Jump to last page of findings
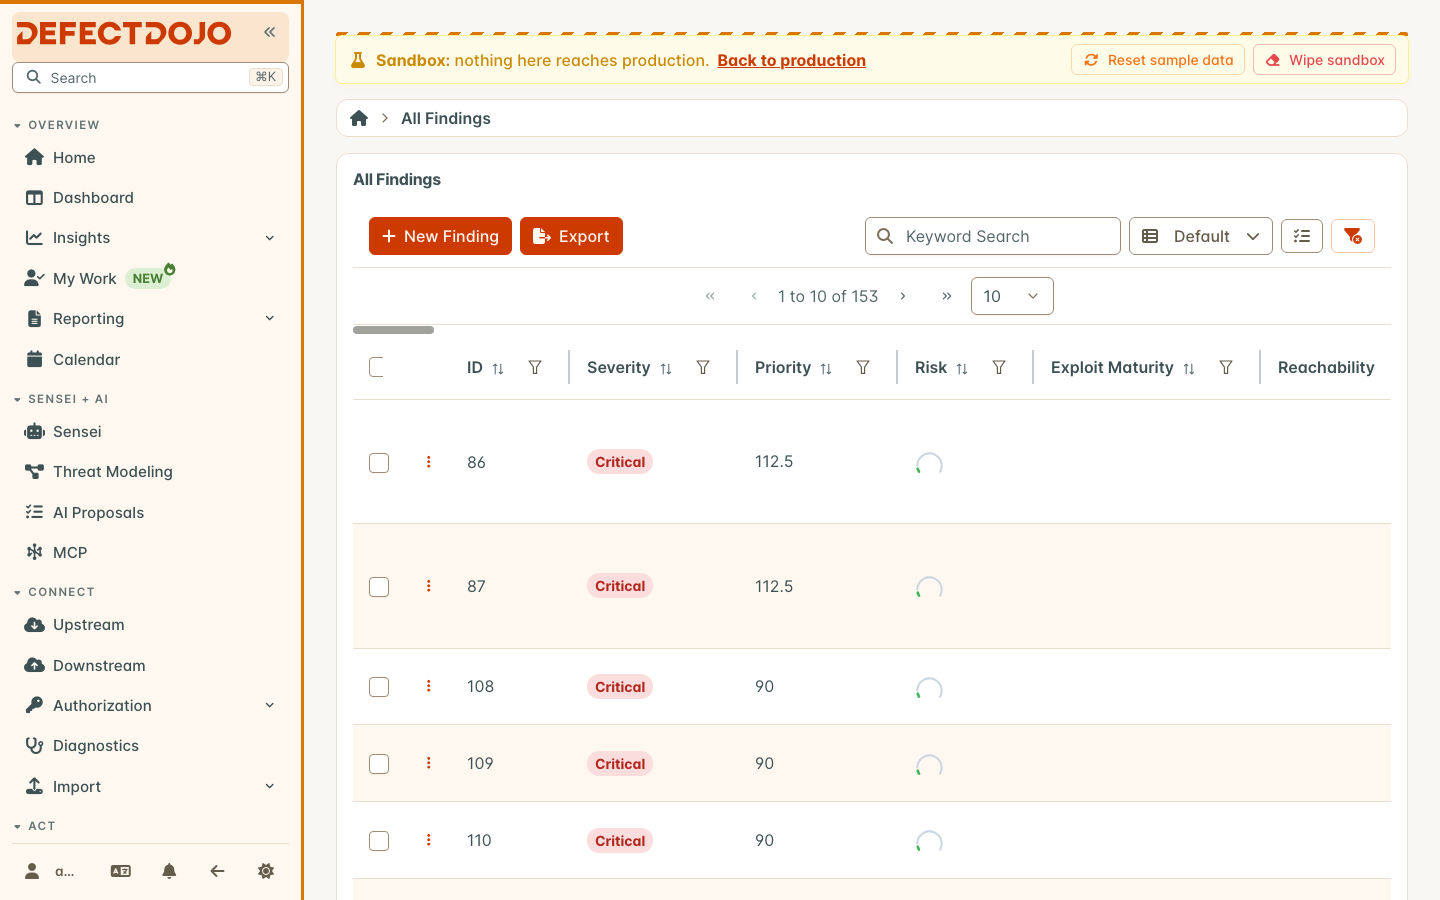Screen dimensions: 1440x900 (947, 296)
